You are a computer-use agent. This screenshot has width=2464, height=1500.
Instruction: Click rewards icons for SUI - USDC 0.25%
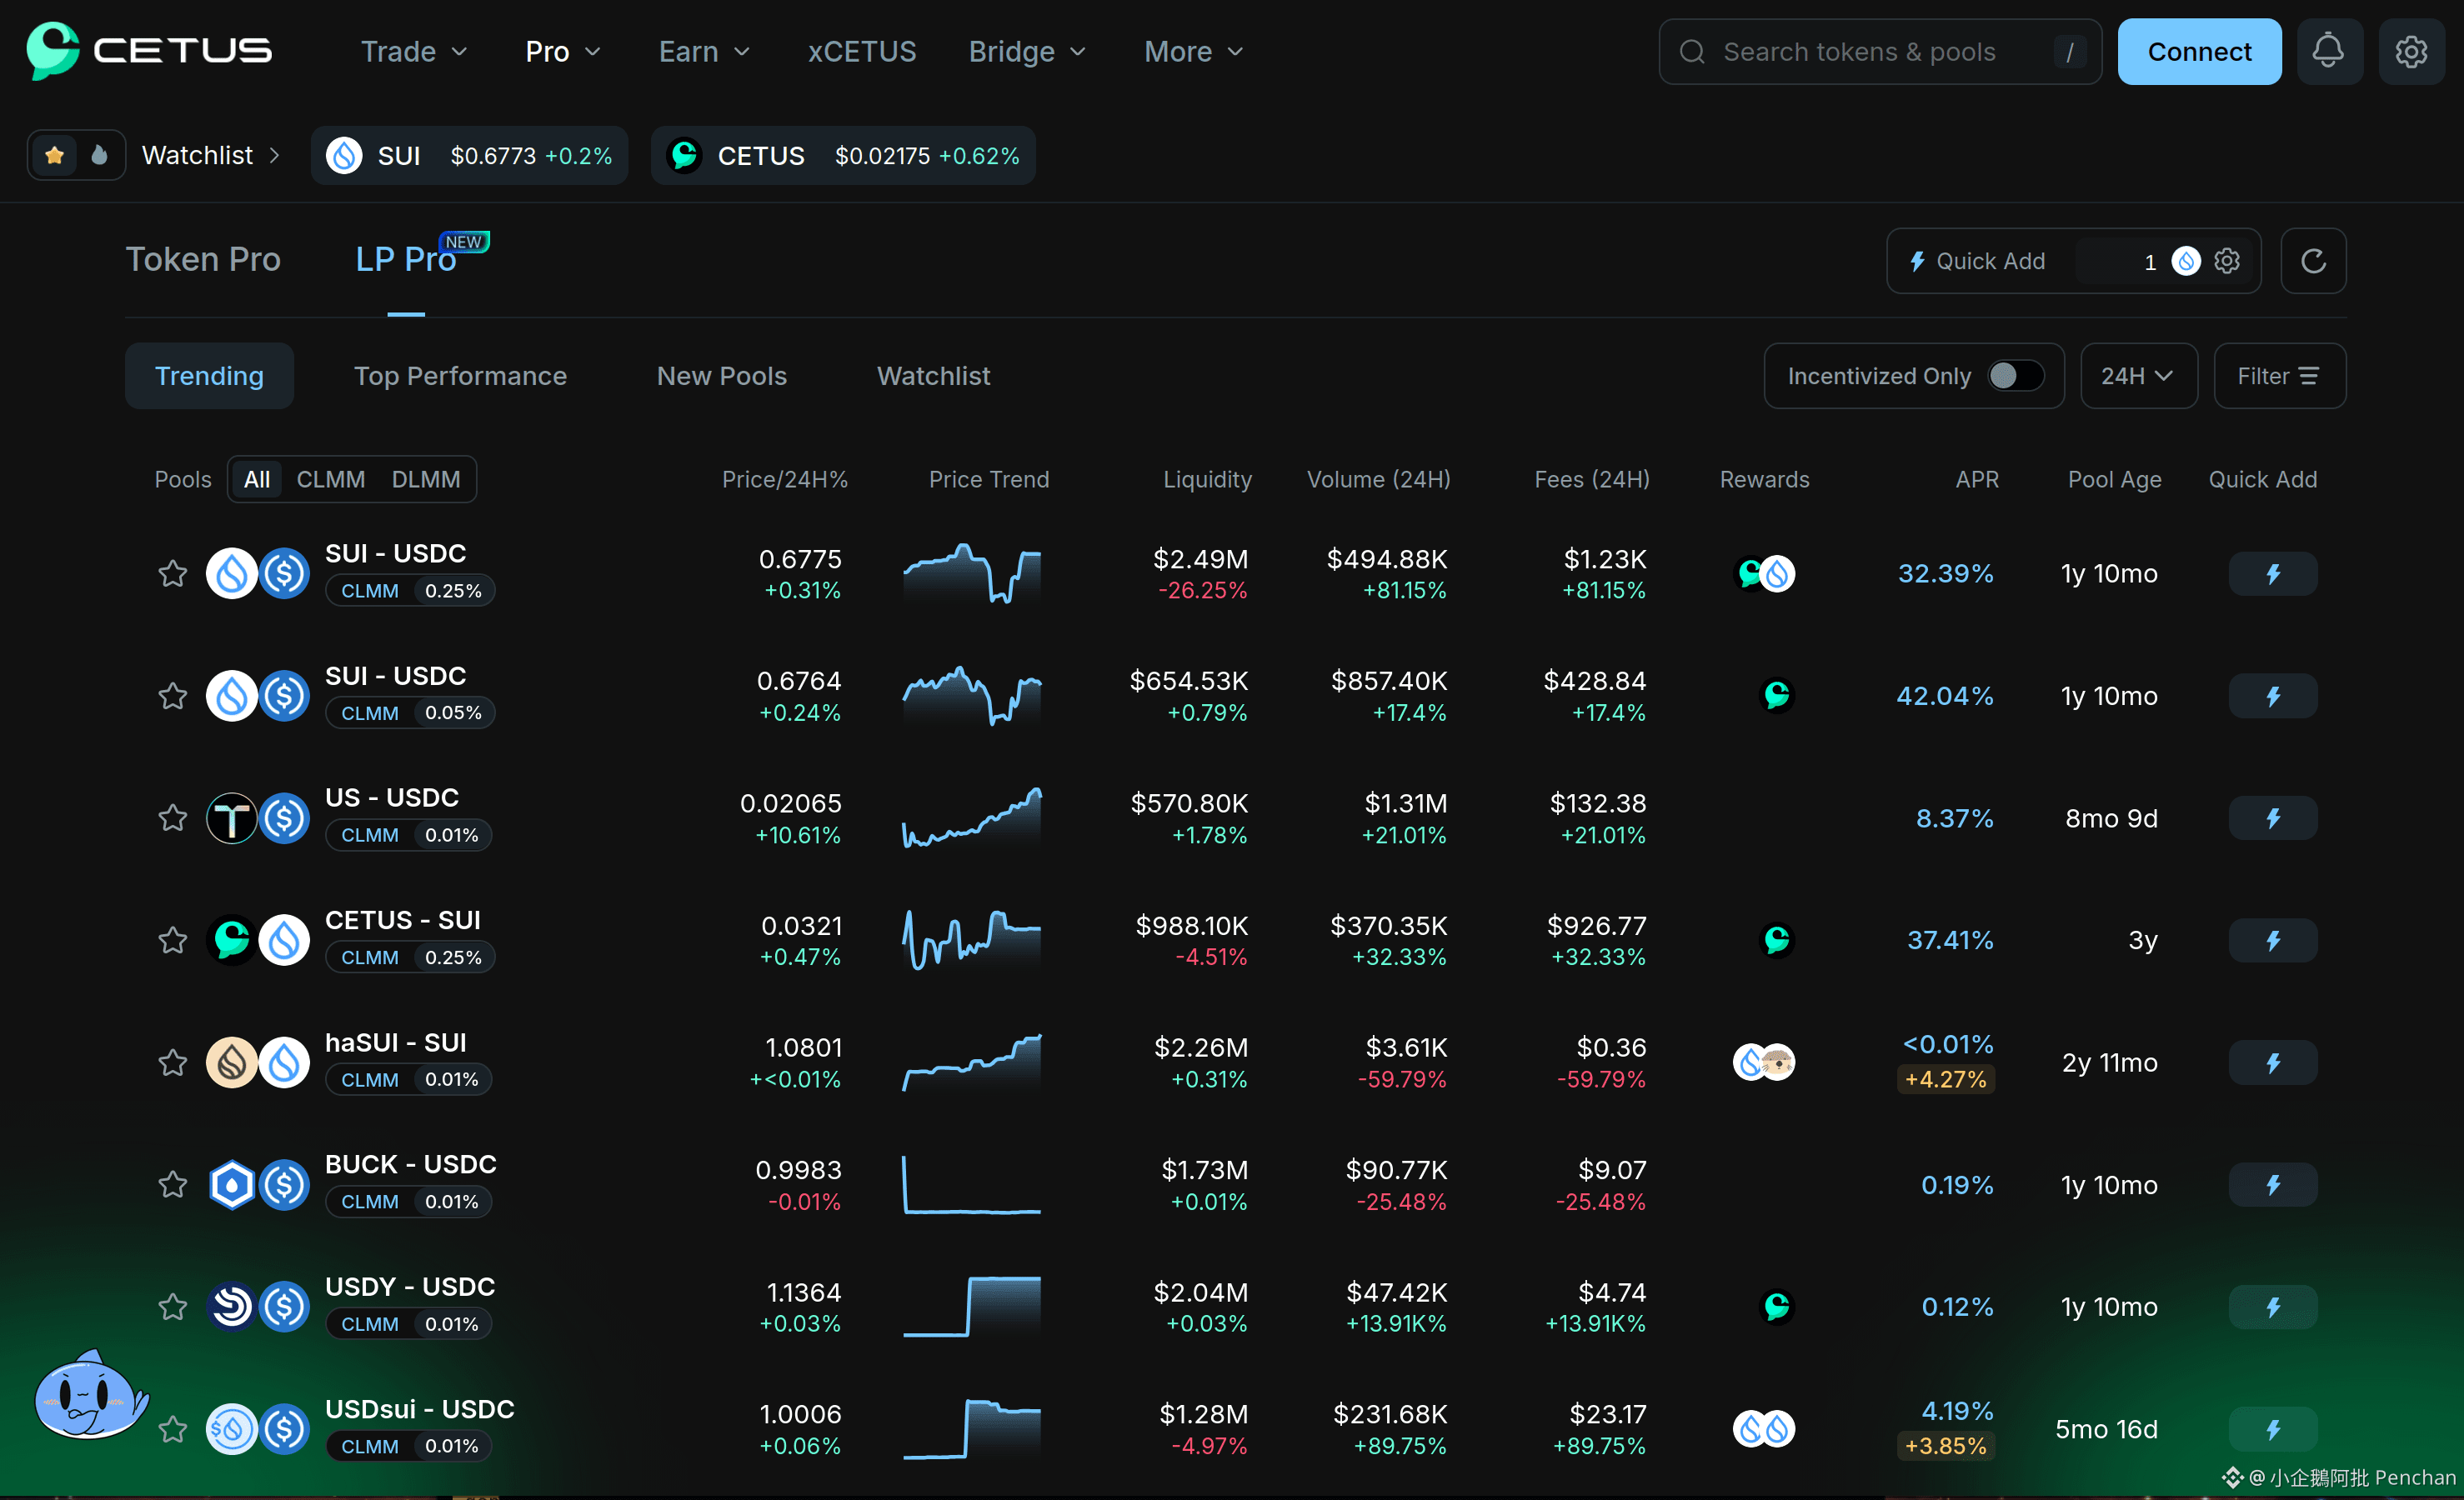(x=1764, y=574)
